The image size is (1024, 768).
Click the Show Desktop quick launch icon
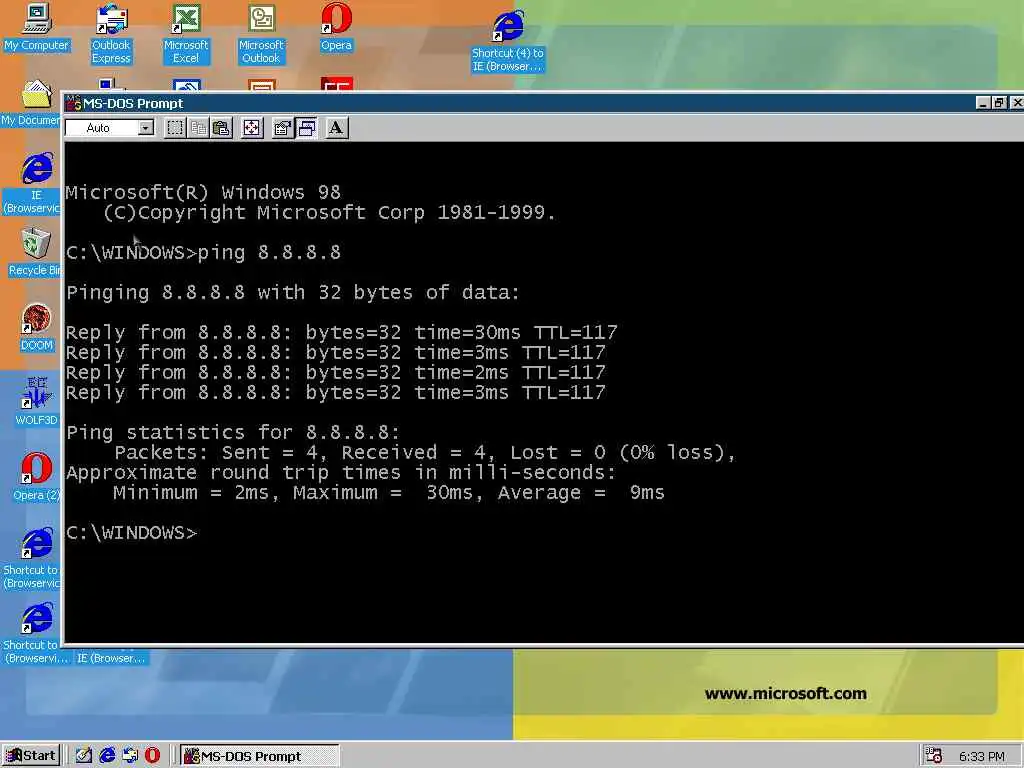pos(84,756)
